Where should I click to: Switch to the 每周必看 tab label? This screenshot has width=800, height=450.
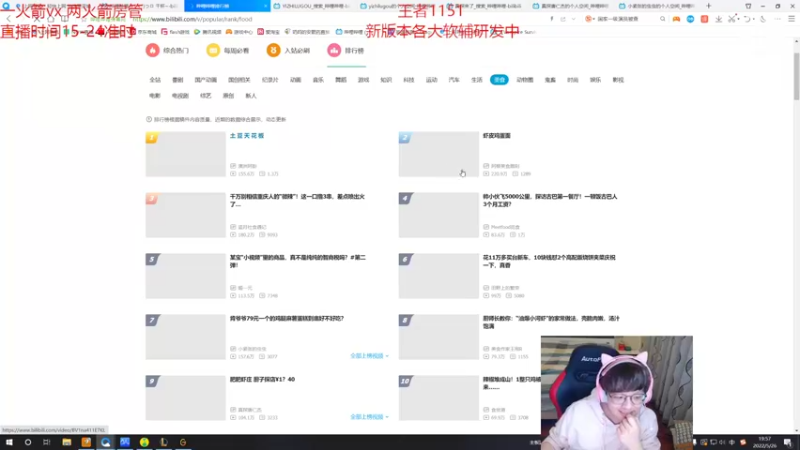click(x=236, y=51)
